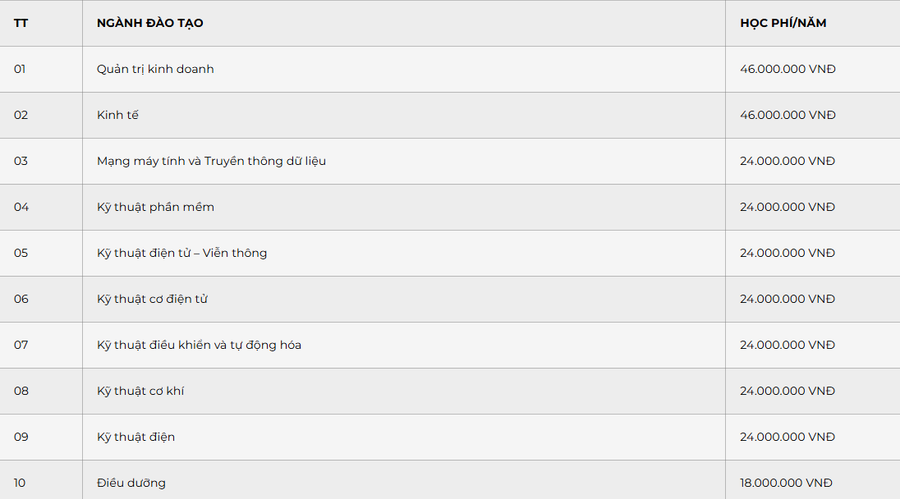Click "Kỹ thuật điện tử – Viễn thông" entry
Screen dimensions: 900x499
pyautogui.click(x=182, y=253)
